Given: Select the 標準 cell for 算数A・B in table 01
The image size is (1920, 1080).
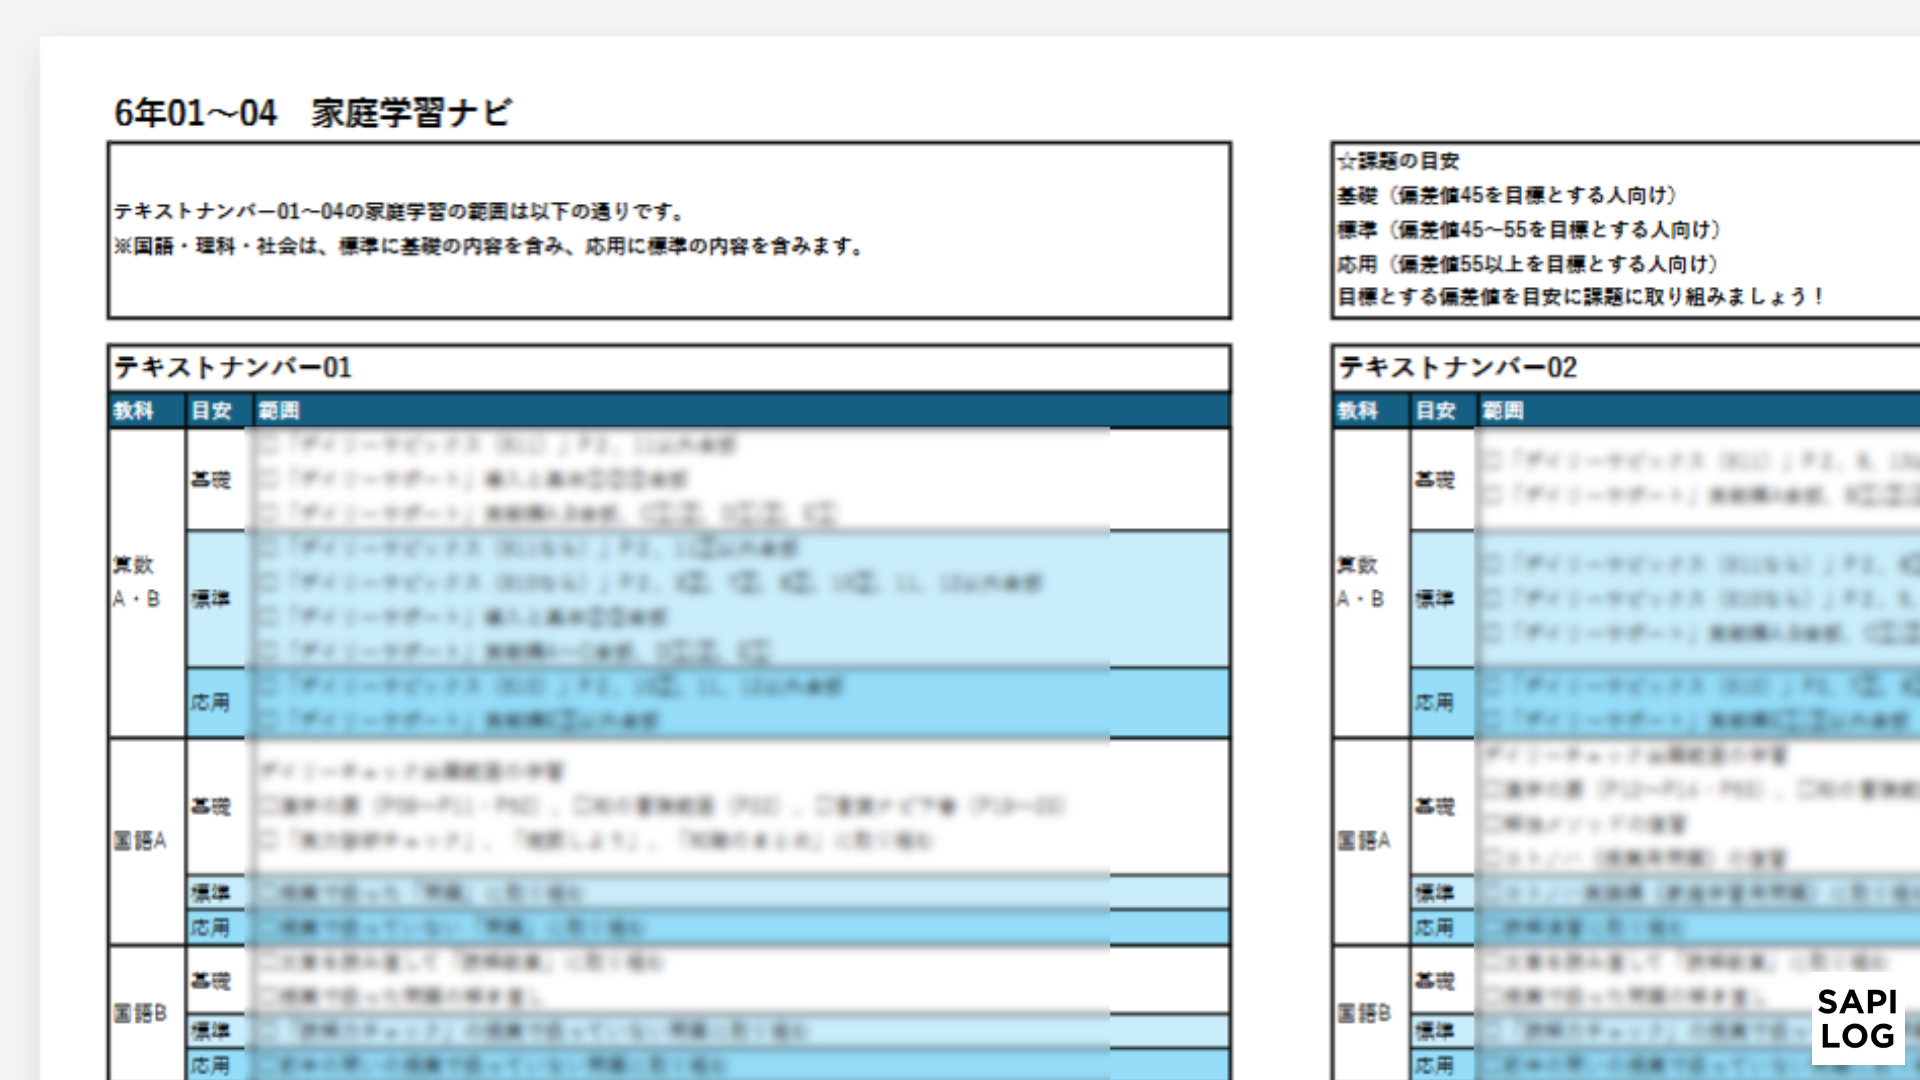Looking at the screenshot, I should [x=212, y=599].
